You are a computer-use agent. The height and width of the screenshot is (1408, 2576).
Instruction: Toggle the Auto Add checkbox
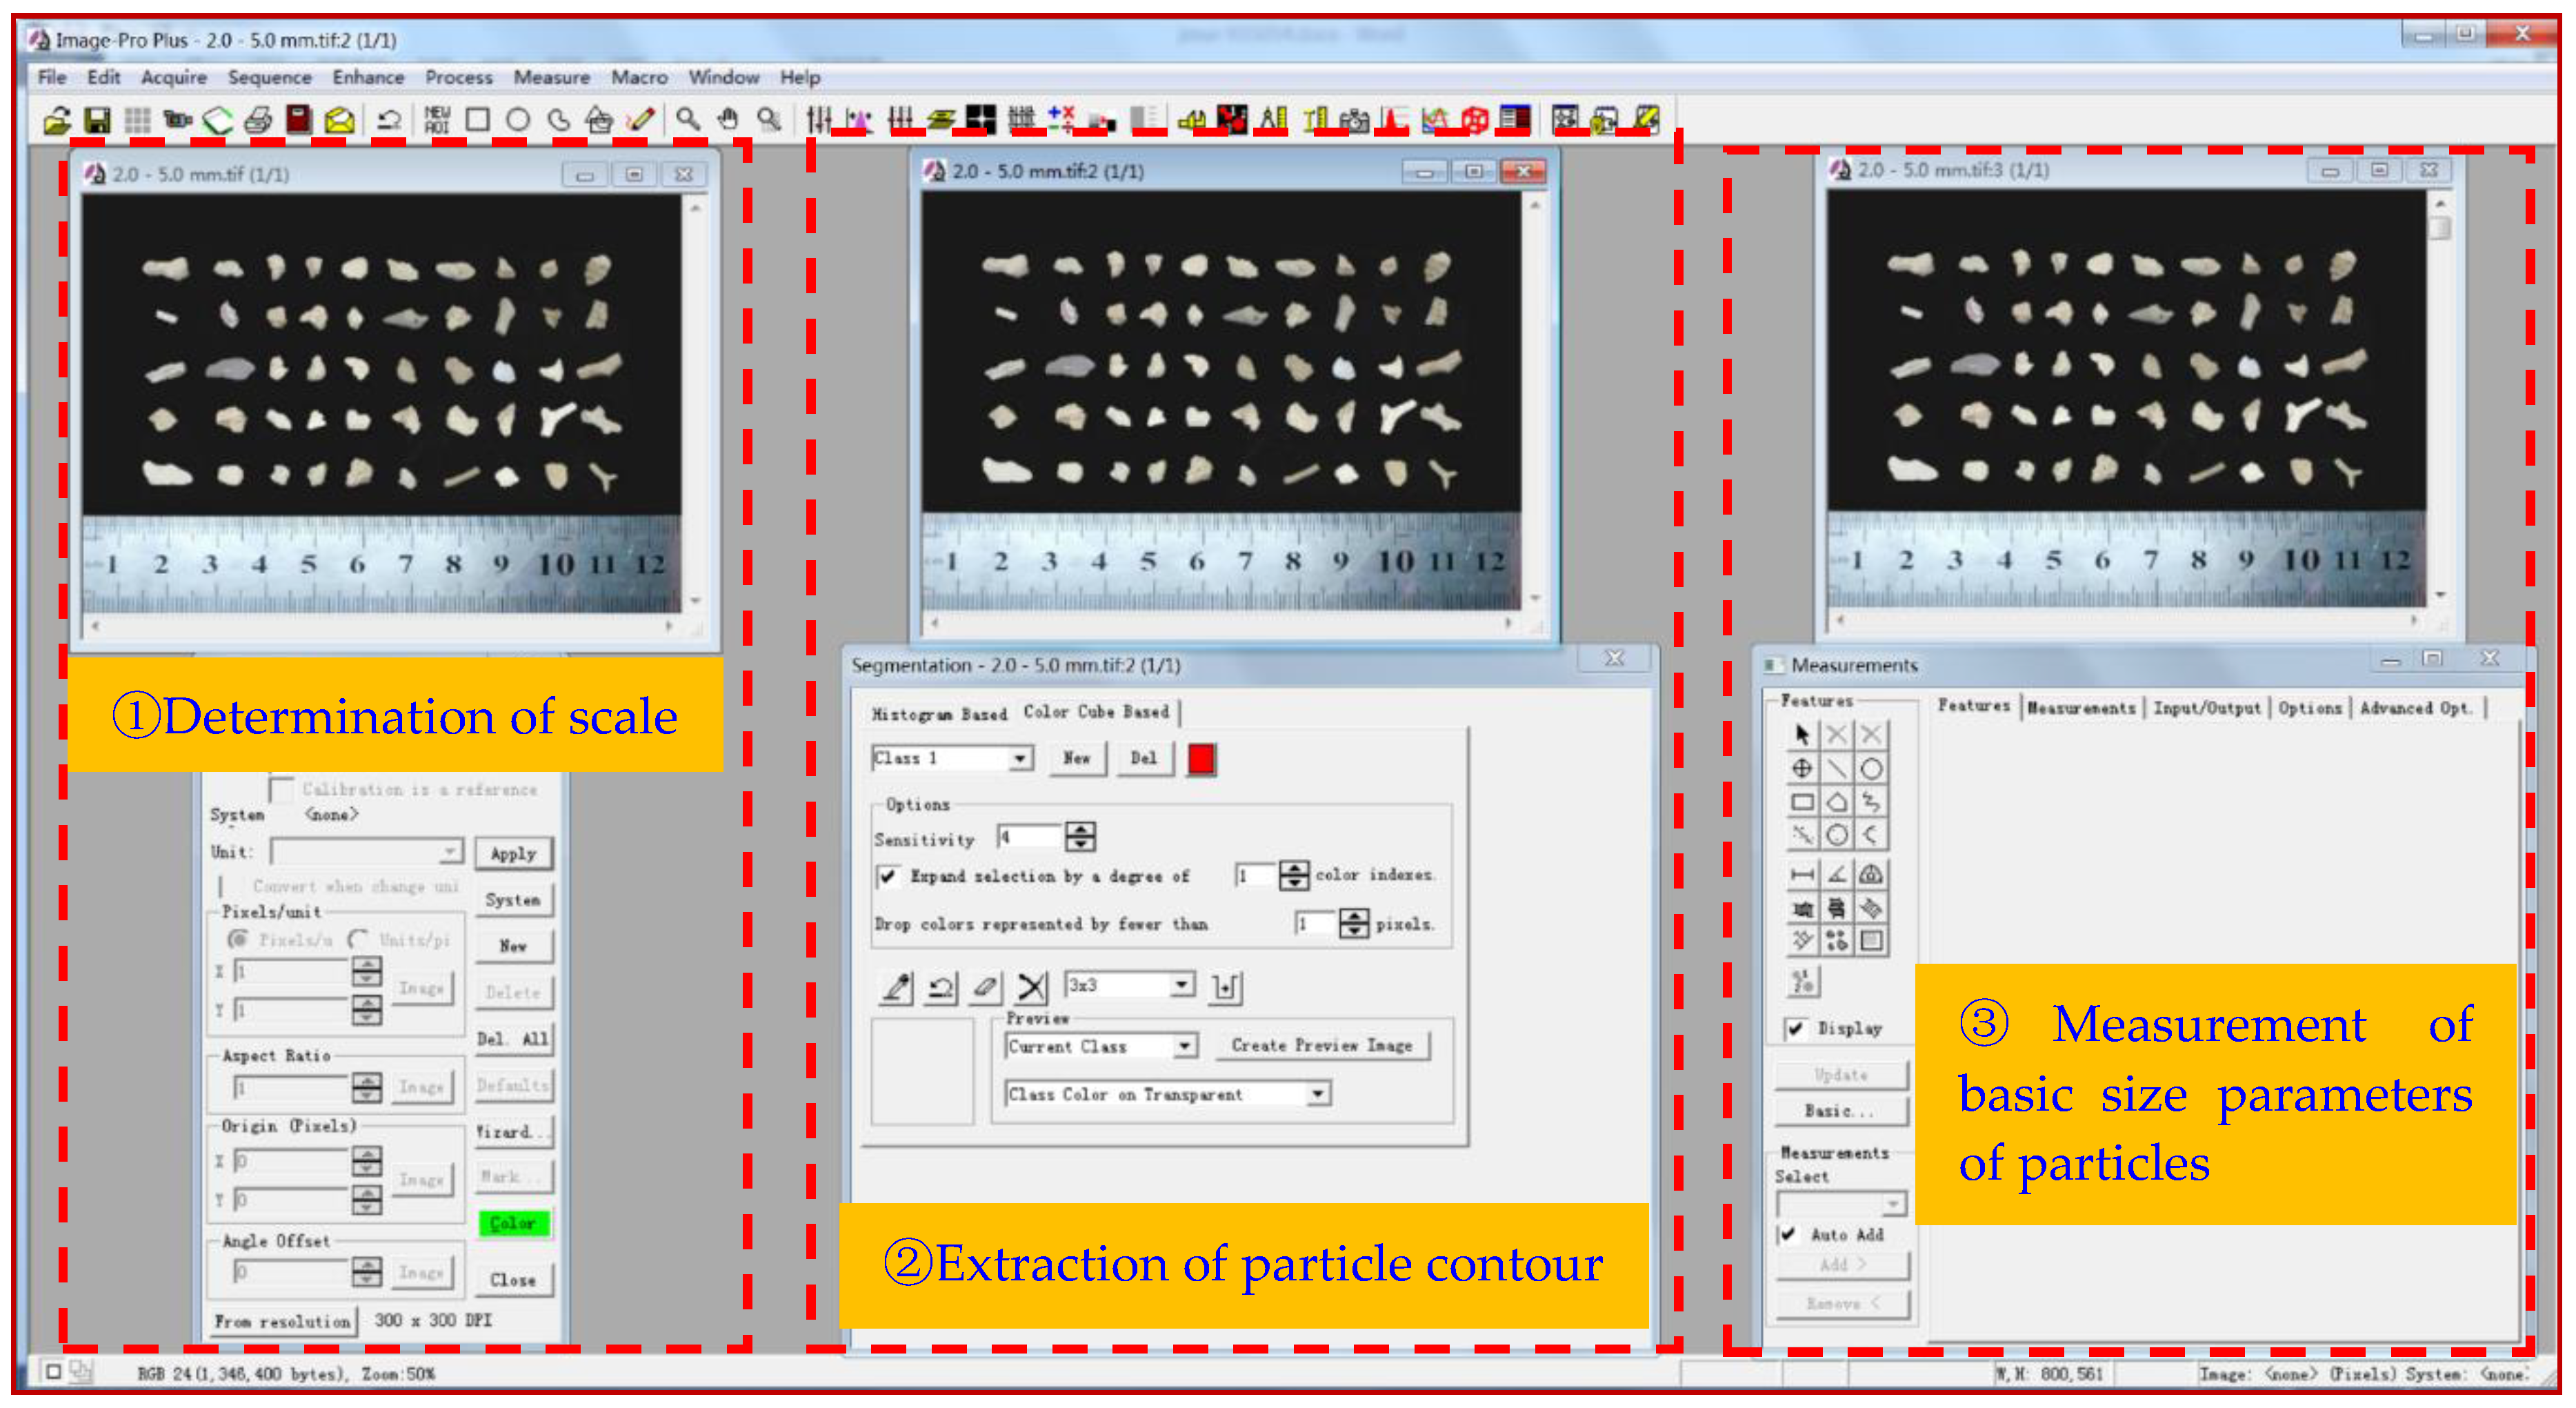tap(1789, 1234)
